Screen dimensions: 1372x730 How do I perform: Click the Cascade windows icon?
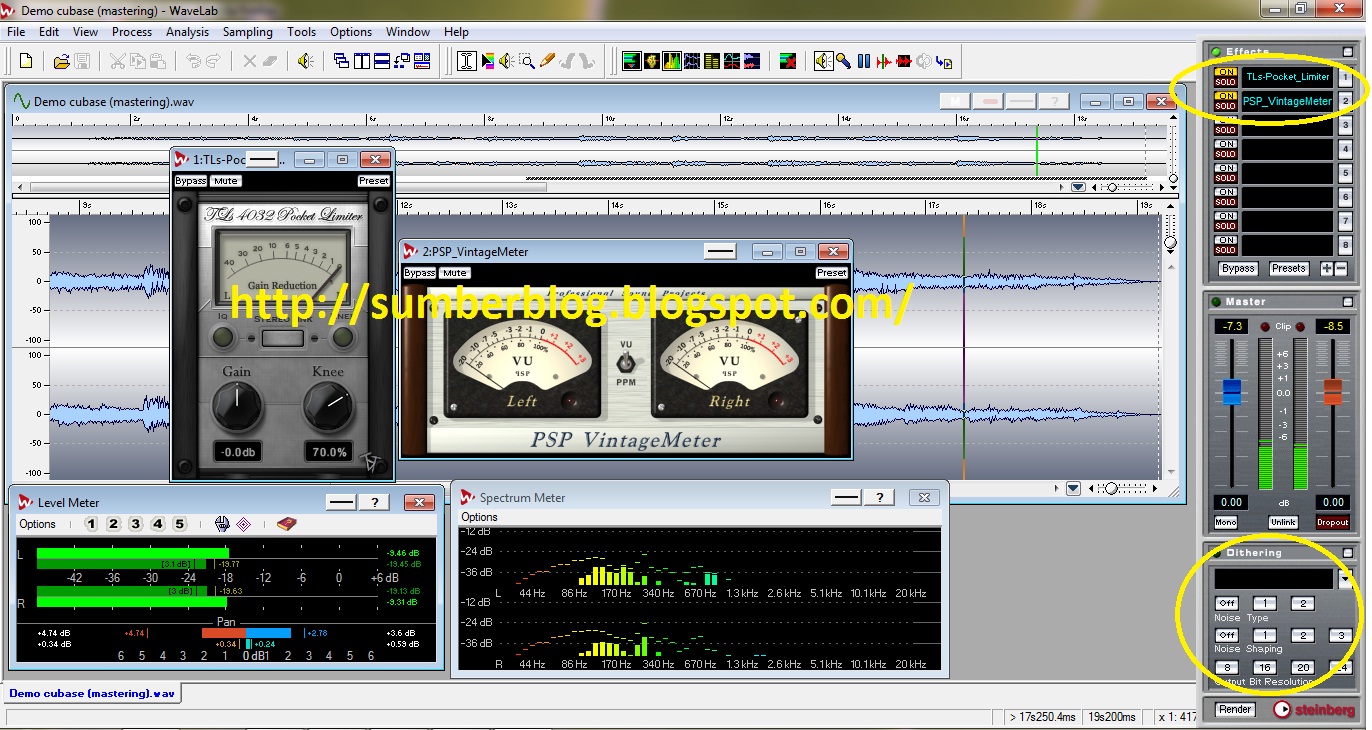click(341, 61)
